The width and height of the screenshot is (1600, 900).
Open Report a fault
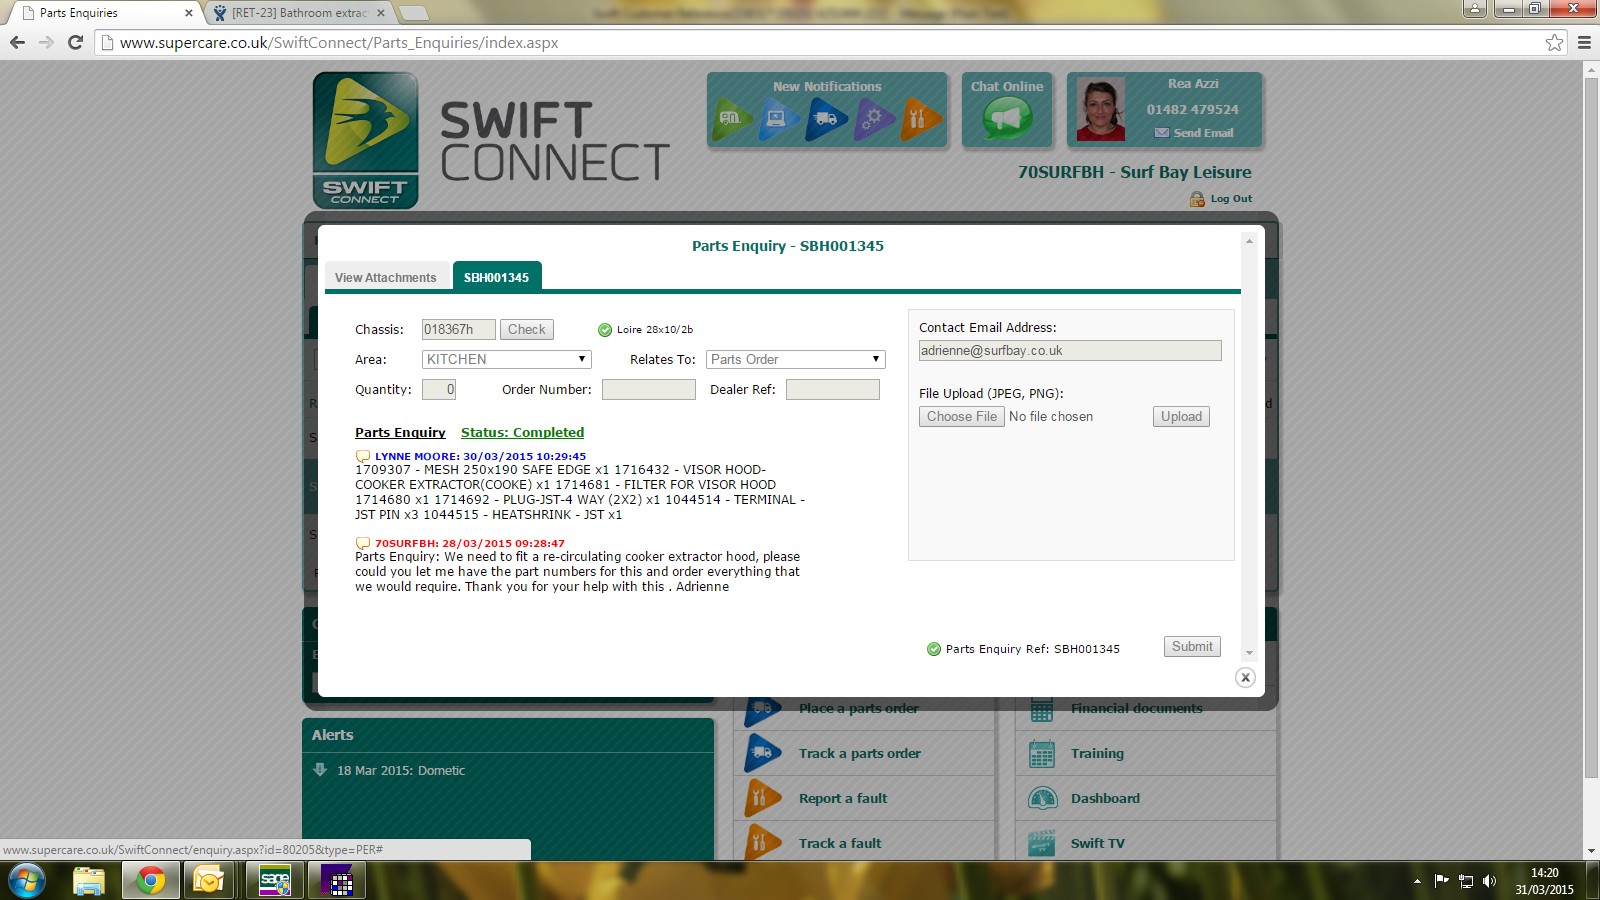[x=843, y=798]
